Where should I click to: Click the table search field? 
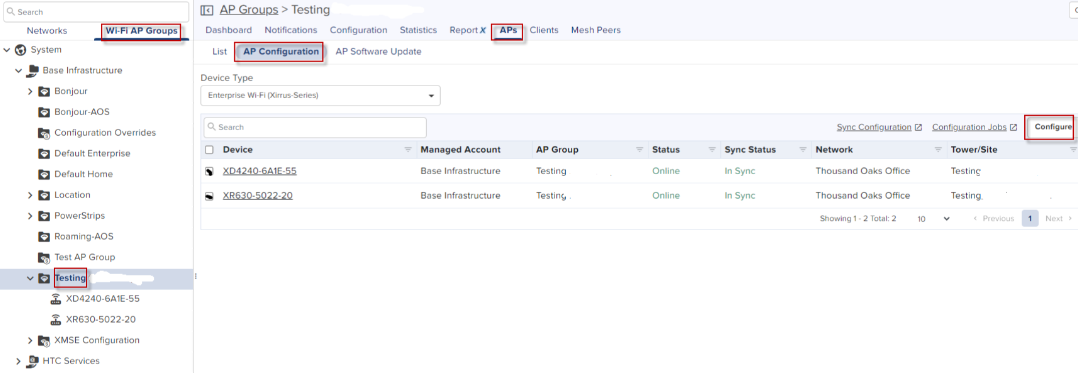tap(315, 127)
